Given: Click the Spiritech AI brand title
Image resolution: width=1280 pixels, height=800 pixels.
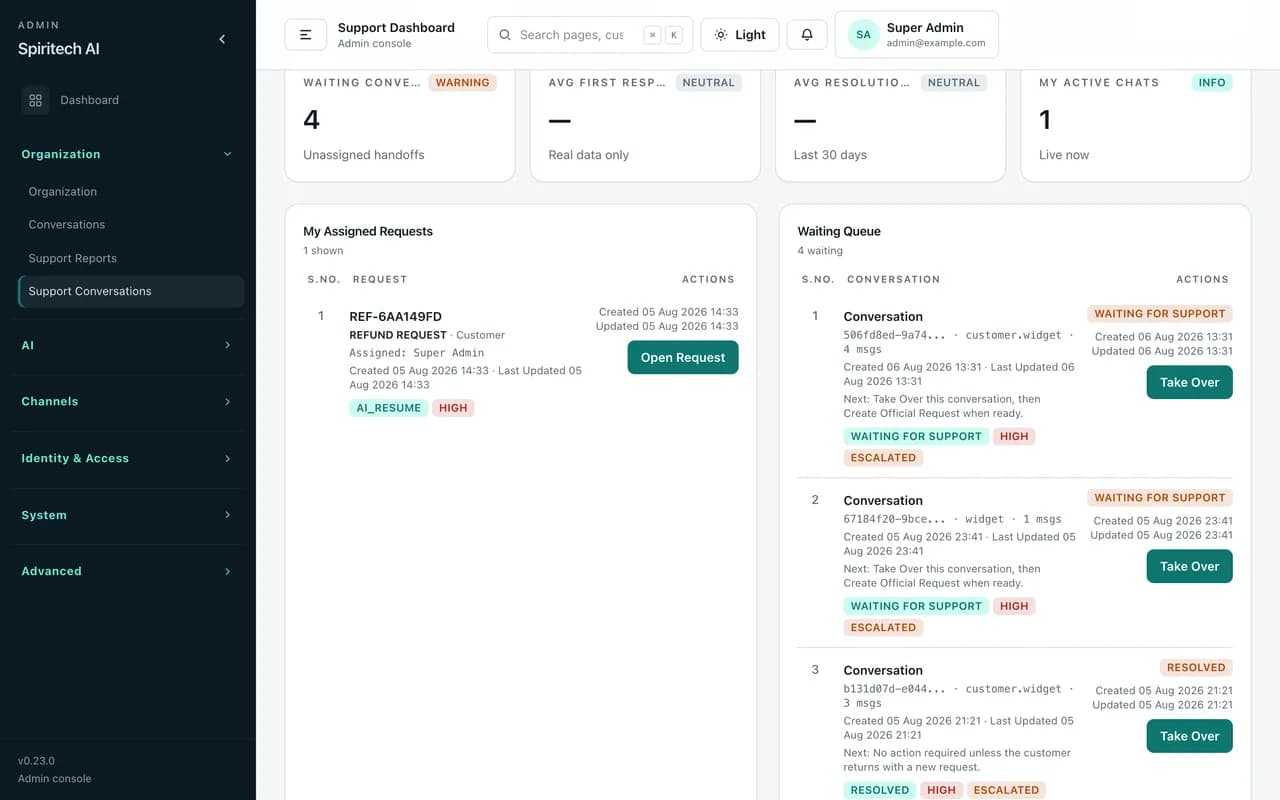Looking at the screenshot, I should coord(59,49).
